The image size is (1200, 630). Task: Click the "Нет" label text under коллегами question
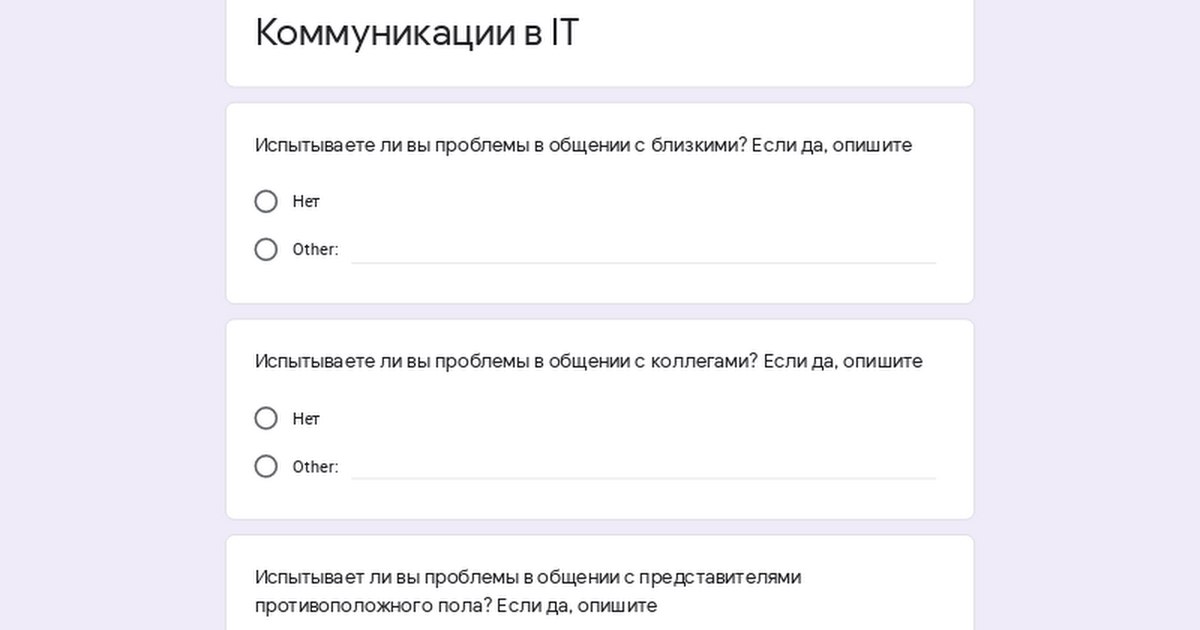(x=306, y=419)
